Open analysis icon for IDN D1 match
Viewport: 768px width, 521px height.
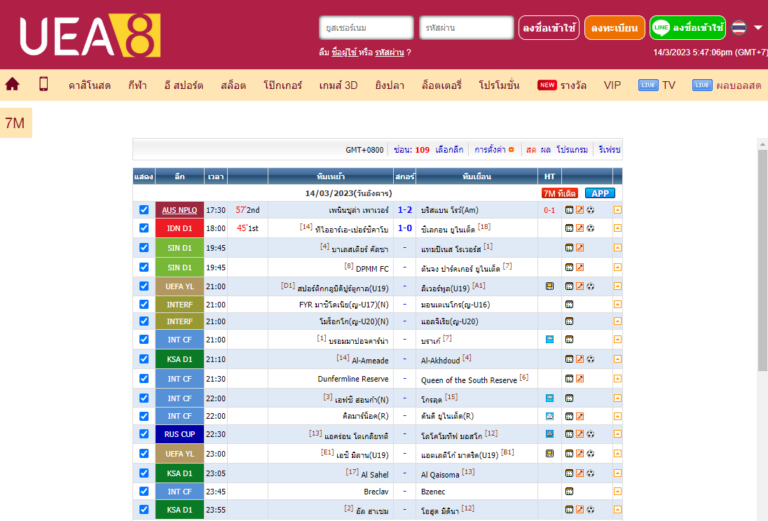pyautogui.click(x=569, y=228)
